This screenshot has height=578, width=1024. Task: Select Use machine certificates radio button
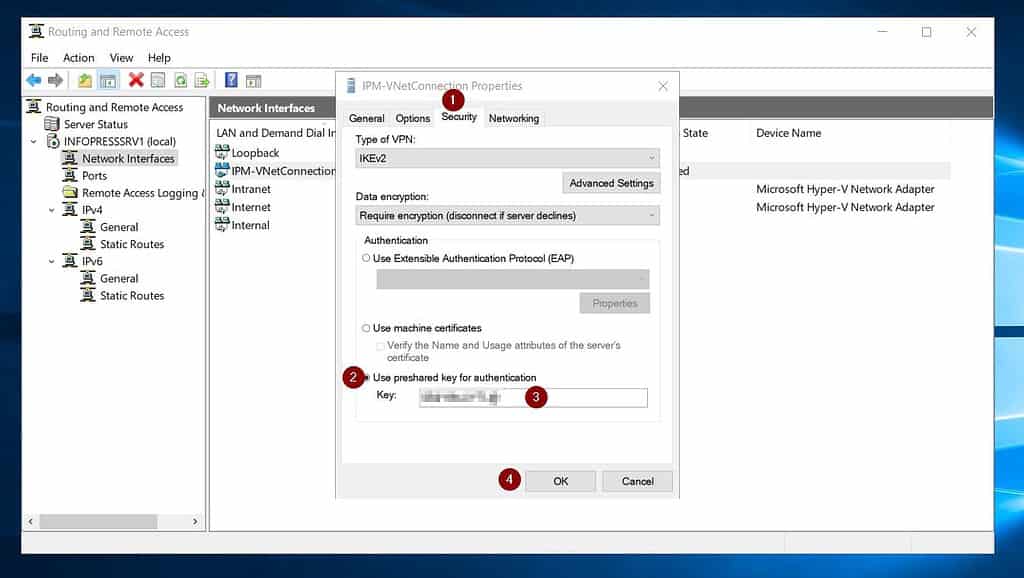366,328
